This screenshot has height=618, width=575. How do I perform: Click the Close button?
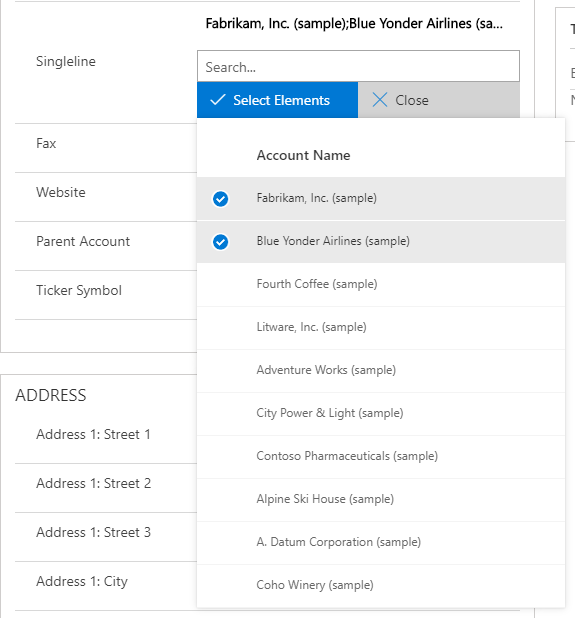(x=439, y=100)
